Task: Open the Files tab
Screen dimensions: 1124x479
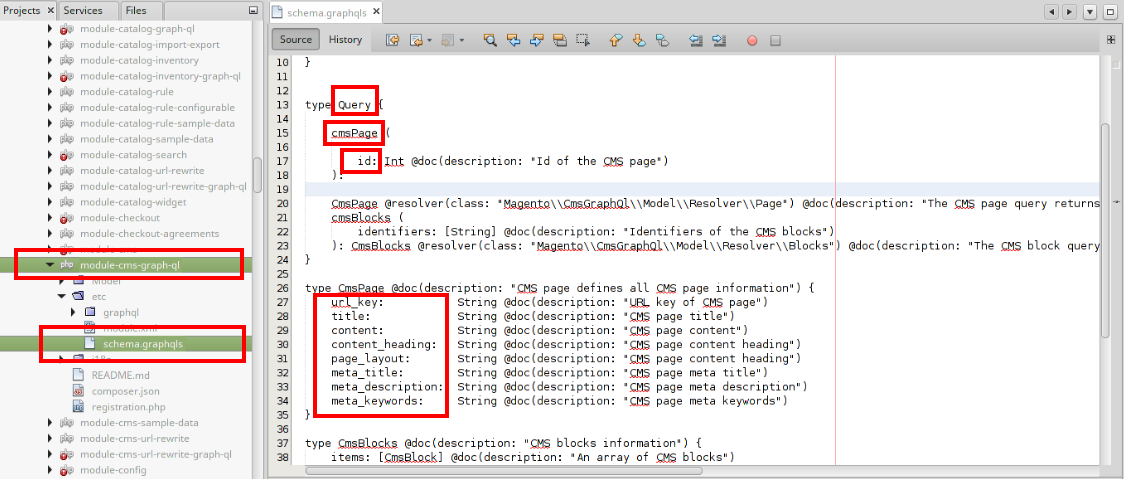Action: (x=136, y=10)
